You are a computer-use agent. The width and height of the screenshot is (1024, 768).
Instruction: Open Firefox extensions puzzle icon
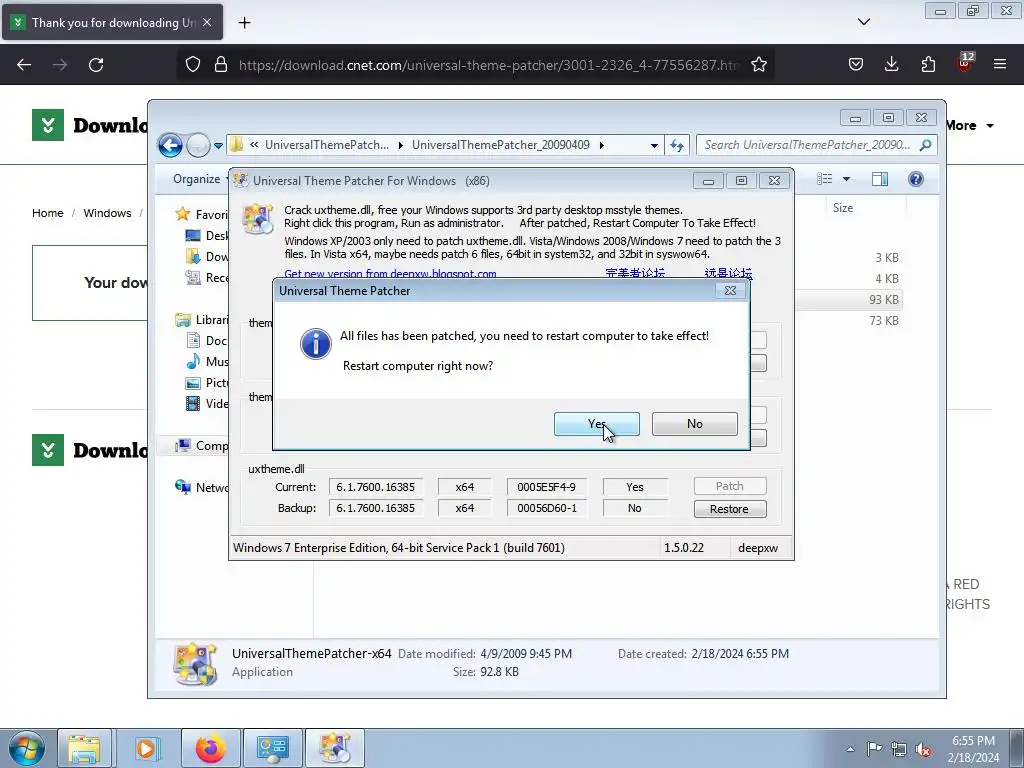[928, 64]
